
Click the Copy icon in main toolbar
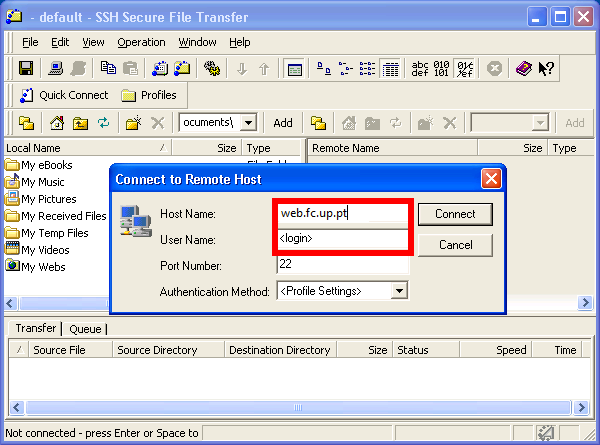[x=108, y=68]
